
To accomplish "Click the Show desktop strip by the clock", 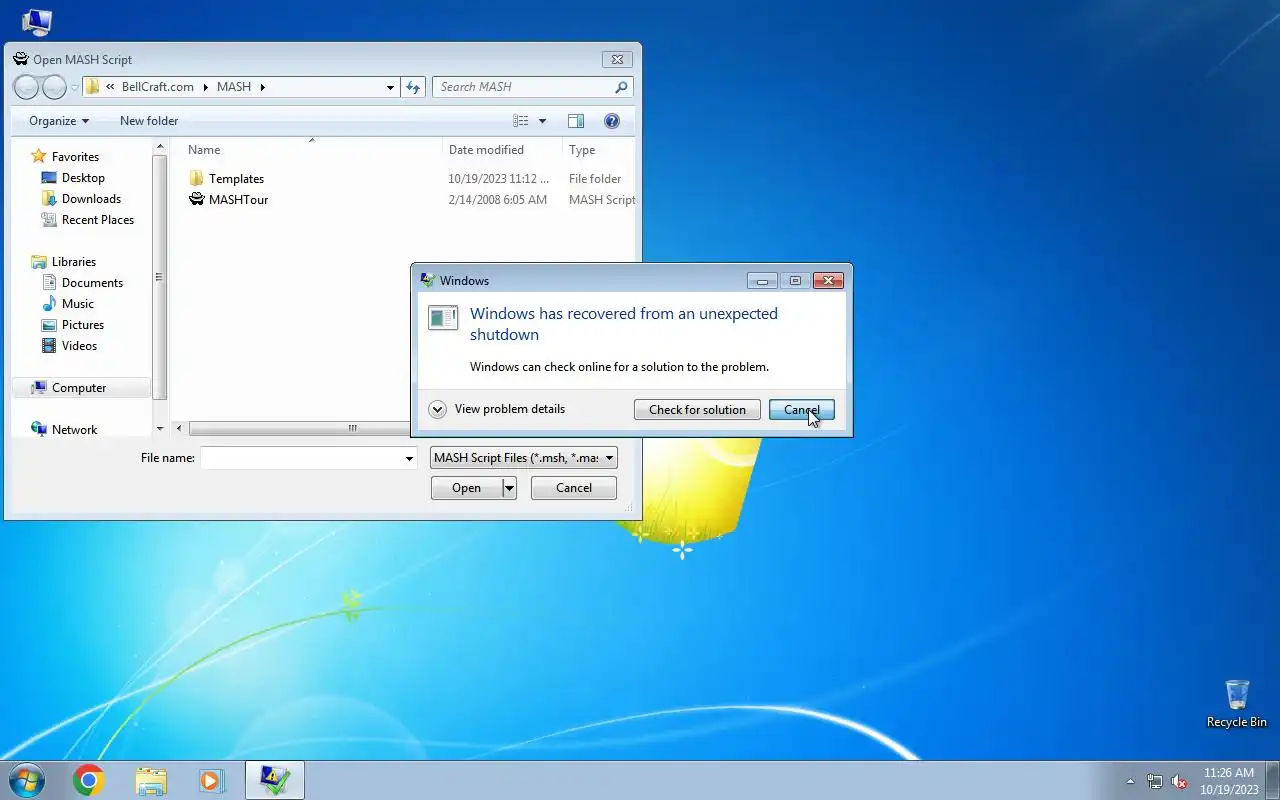I will click(x=1273, y=781).
